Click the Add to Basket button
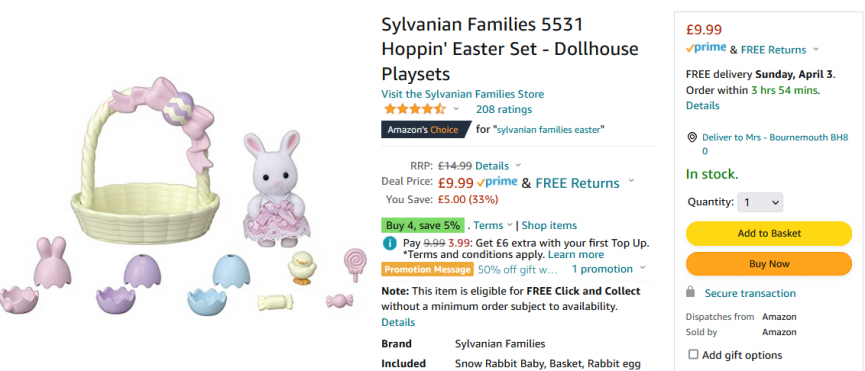This screenshot has width=865, height=371. point(768,233)
